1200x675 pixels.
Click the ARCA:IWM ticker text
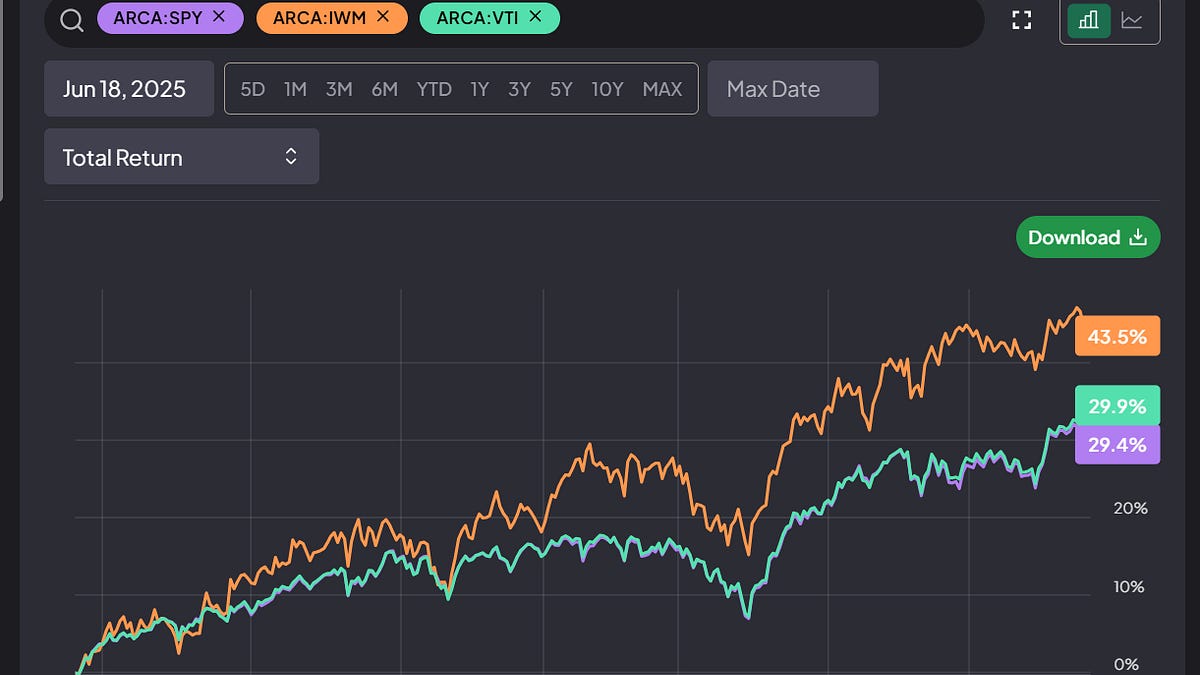click(319, 17)
